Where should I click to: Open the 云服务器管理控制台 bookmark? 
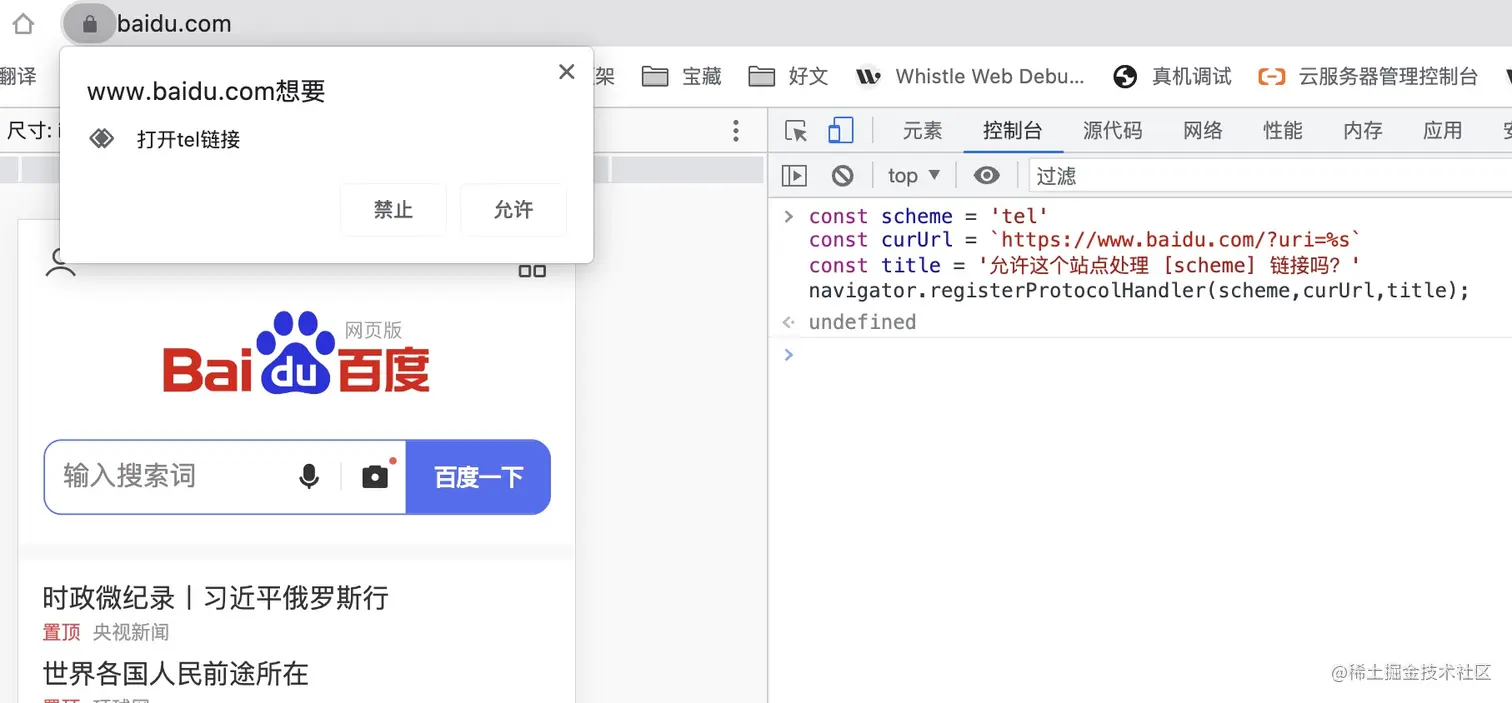click(x=1368, y=76)
